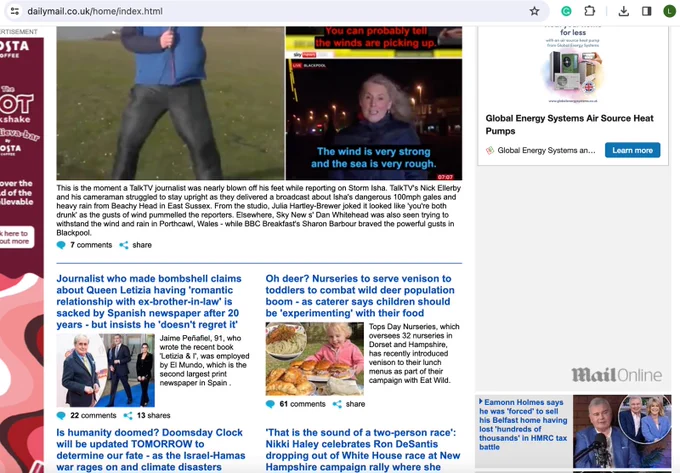This screenshot has width=680, height=473.
Task: Open the Eamonn Holmes HMRC tax battle link
Action: click(x=523, y=424)
